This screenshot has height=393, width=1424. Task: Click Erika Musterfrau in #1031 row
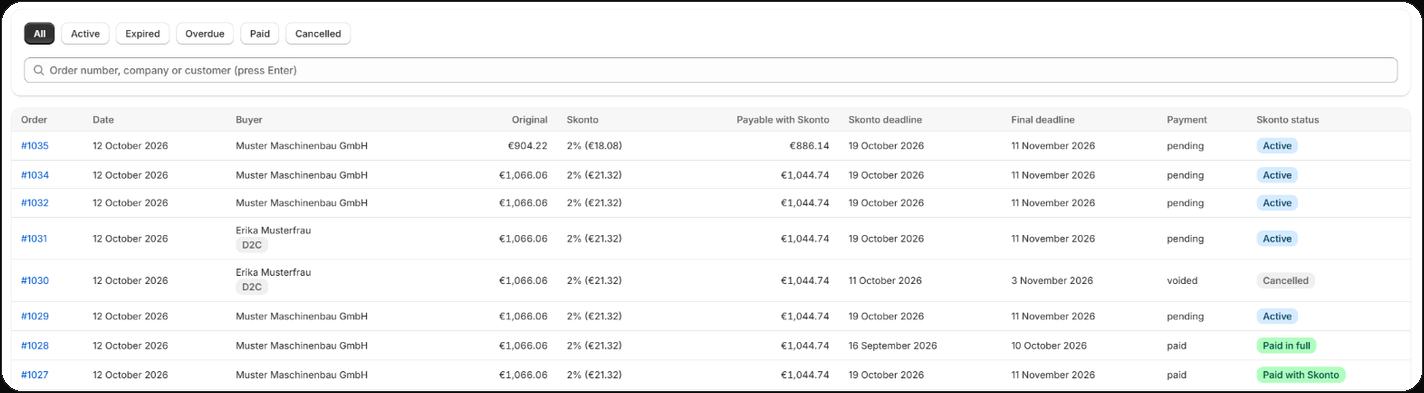click(273, 230)
